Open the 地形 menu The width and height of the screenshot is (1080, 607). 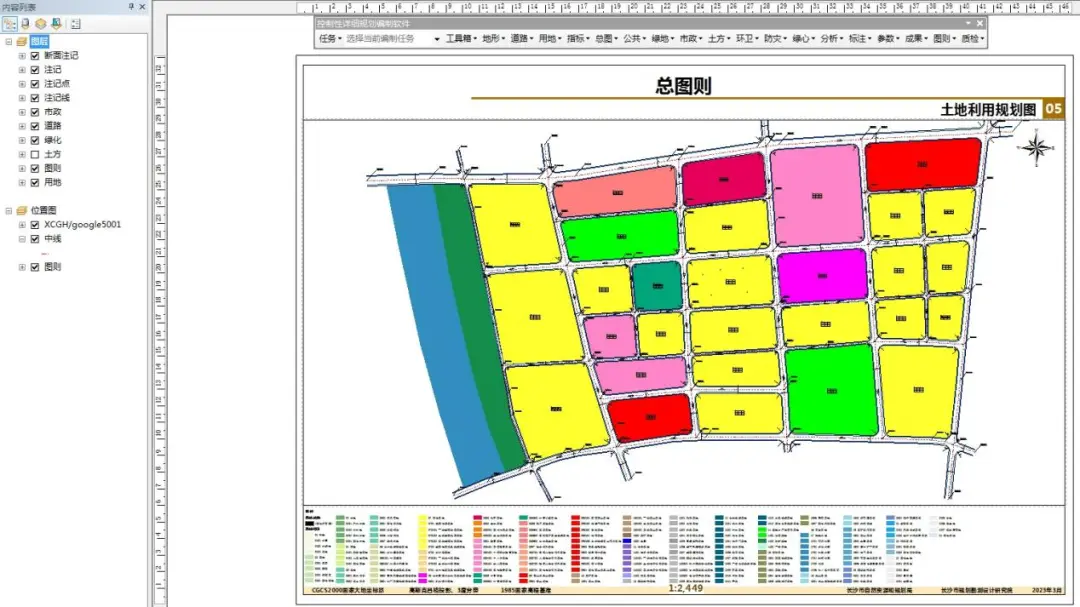[x=493, y=39]
